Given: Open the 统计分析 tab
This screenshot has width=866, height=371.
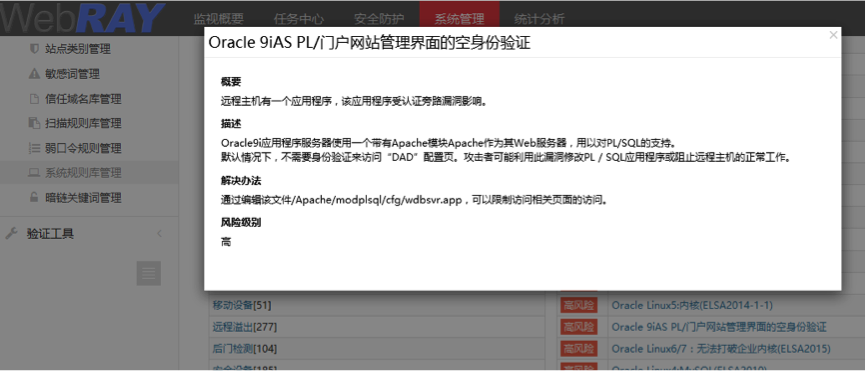Looking at the screenshot, I should (x=539, y=18).
